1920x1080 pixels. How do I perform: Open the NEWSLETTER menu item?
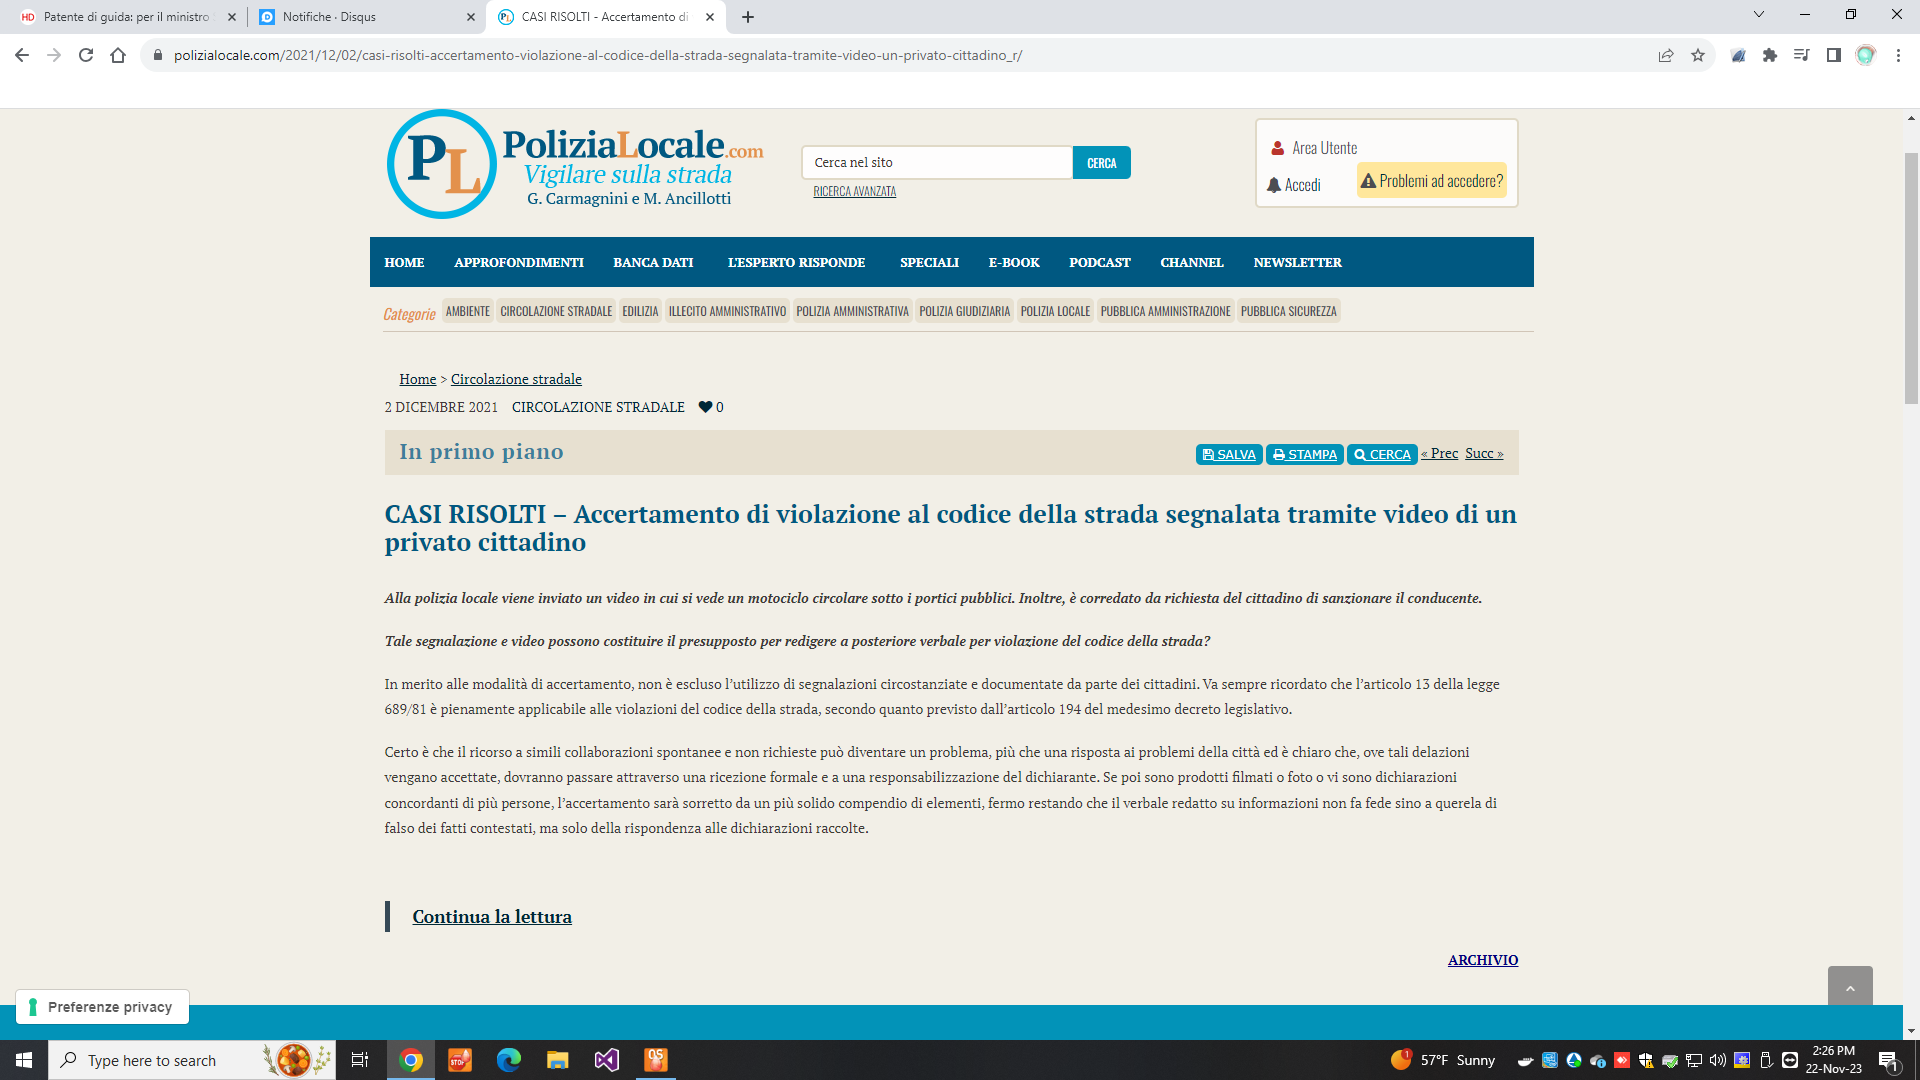(x=1298, y=262)
